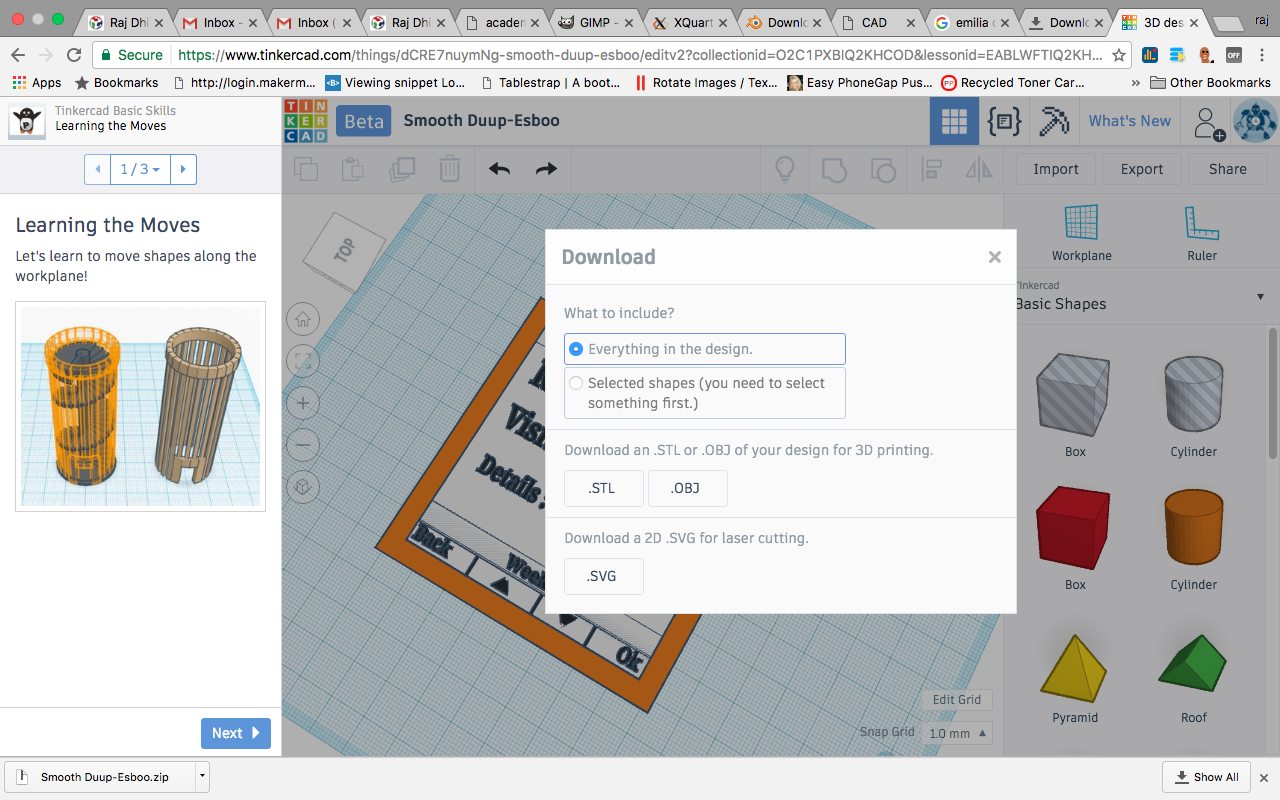Select the yellow Pyramid shape
Image resolution: width=1280 pixels, height=800 pixels.
click(1074, 668)
